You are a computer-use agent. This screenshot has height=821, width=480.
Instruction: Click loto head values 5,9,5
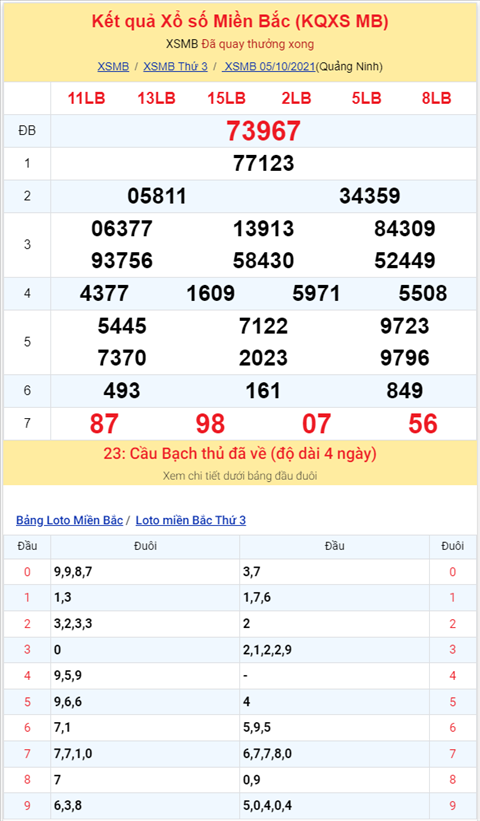click(x=257, y=727)
